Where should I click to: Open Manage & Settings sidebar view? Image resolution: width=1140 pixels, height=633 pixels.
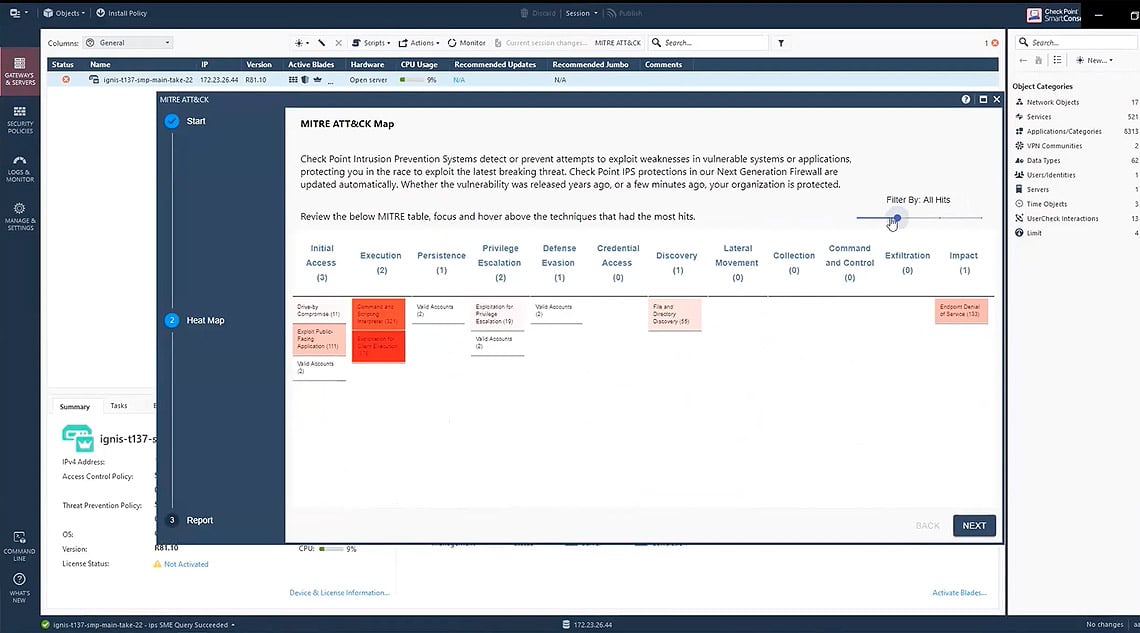(20, 217)
